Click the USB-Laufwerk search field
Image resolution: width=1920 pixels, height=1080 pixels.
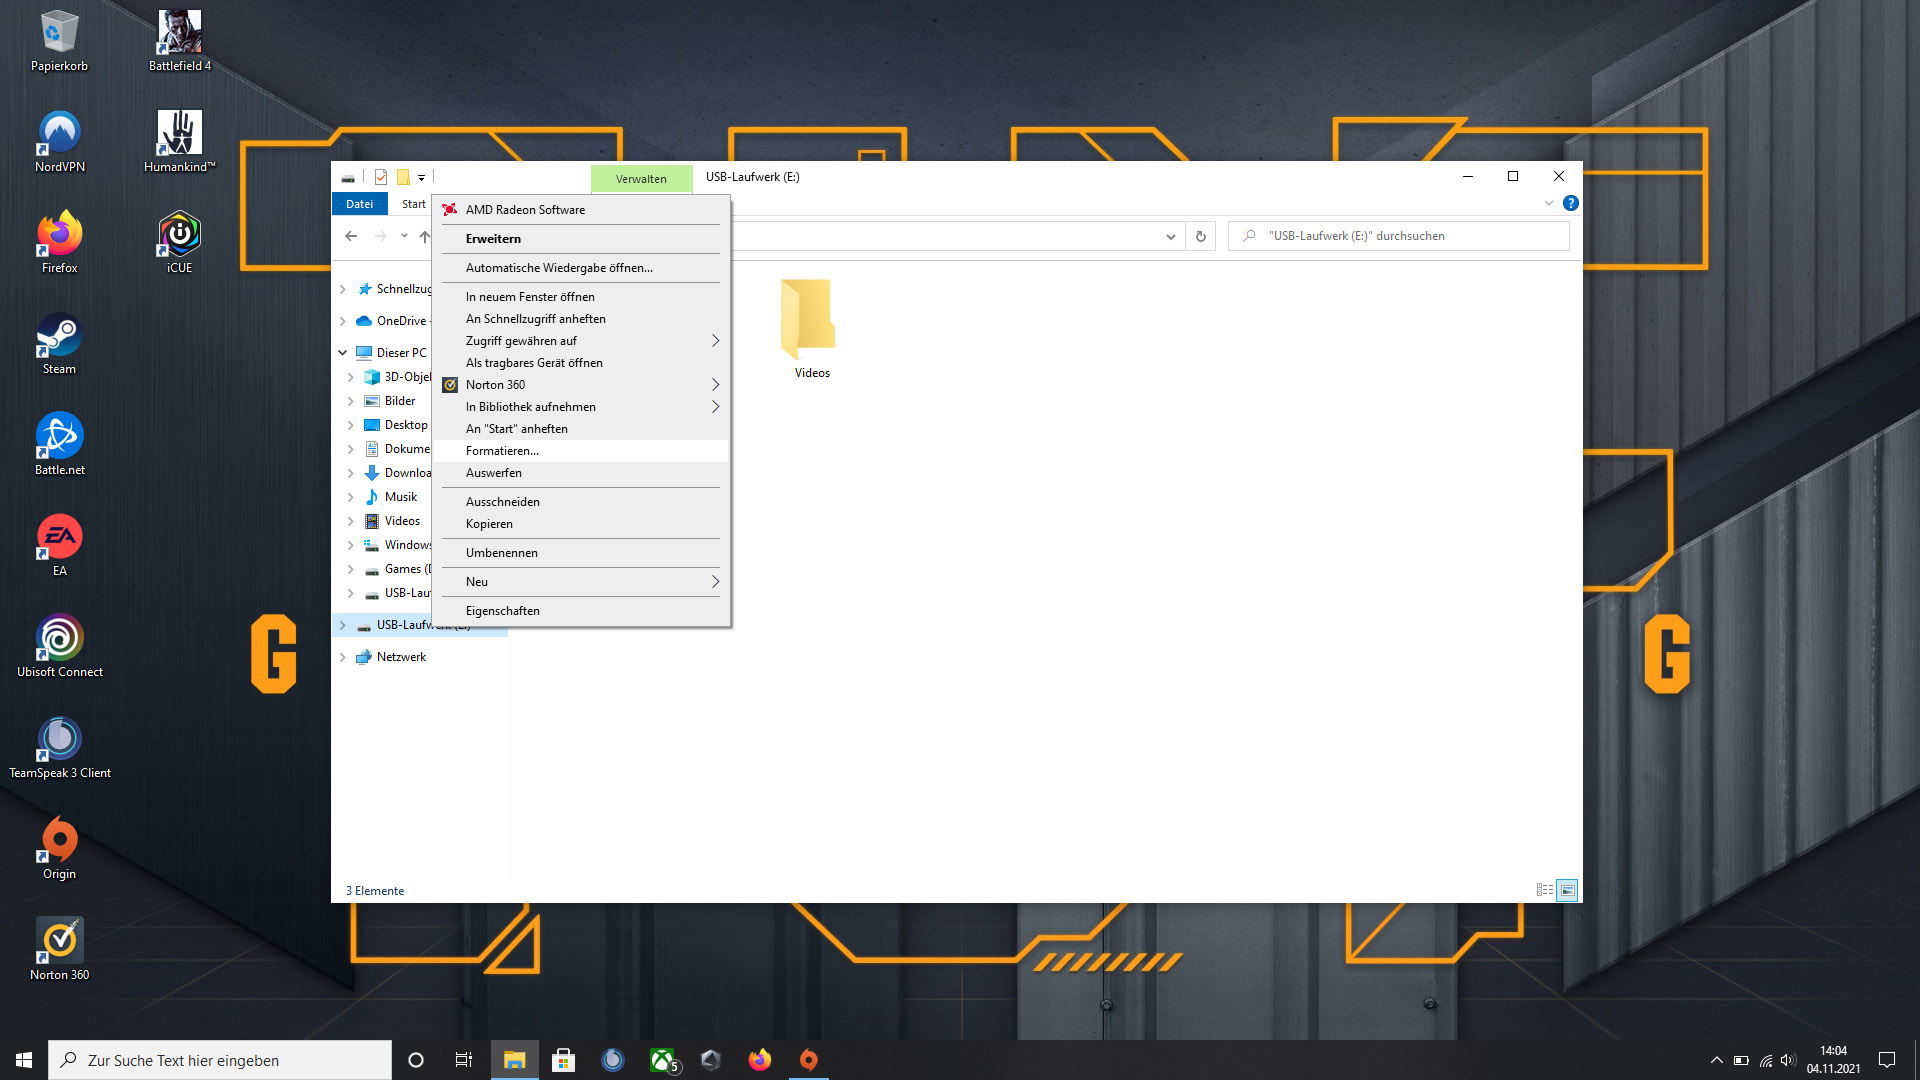coord(1400,236)
